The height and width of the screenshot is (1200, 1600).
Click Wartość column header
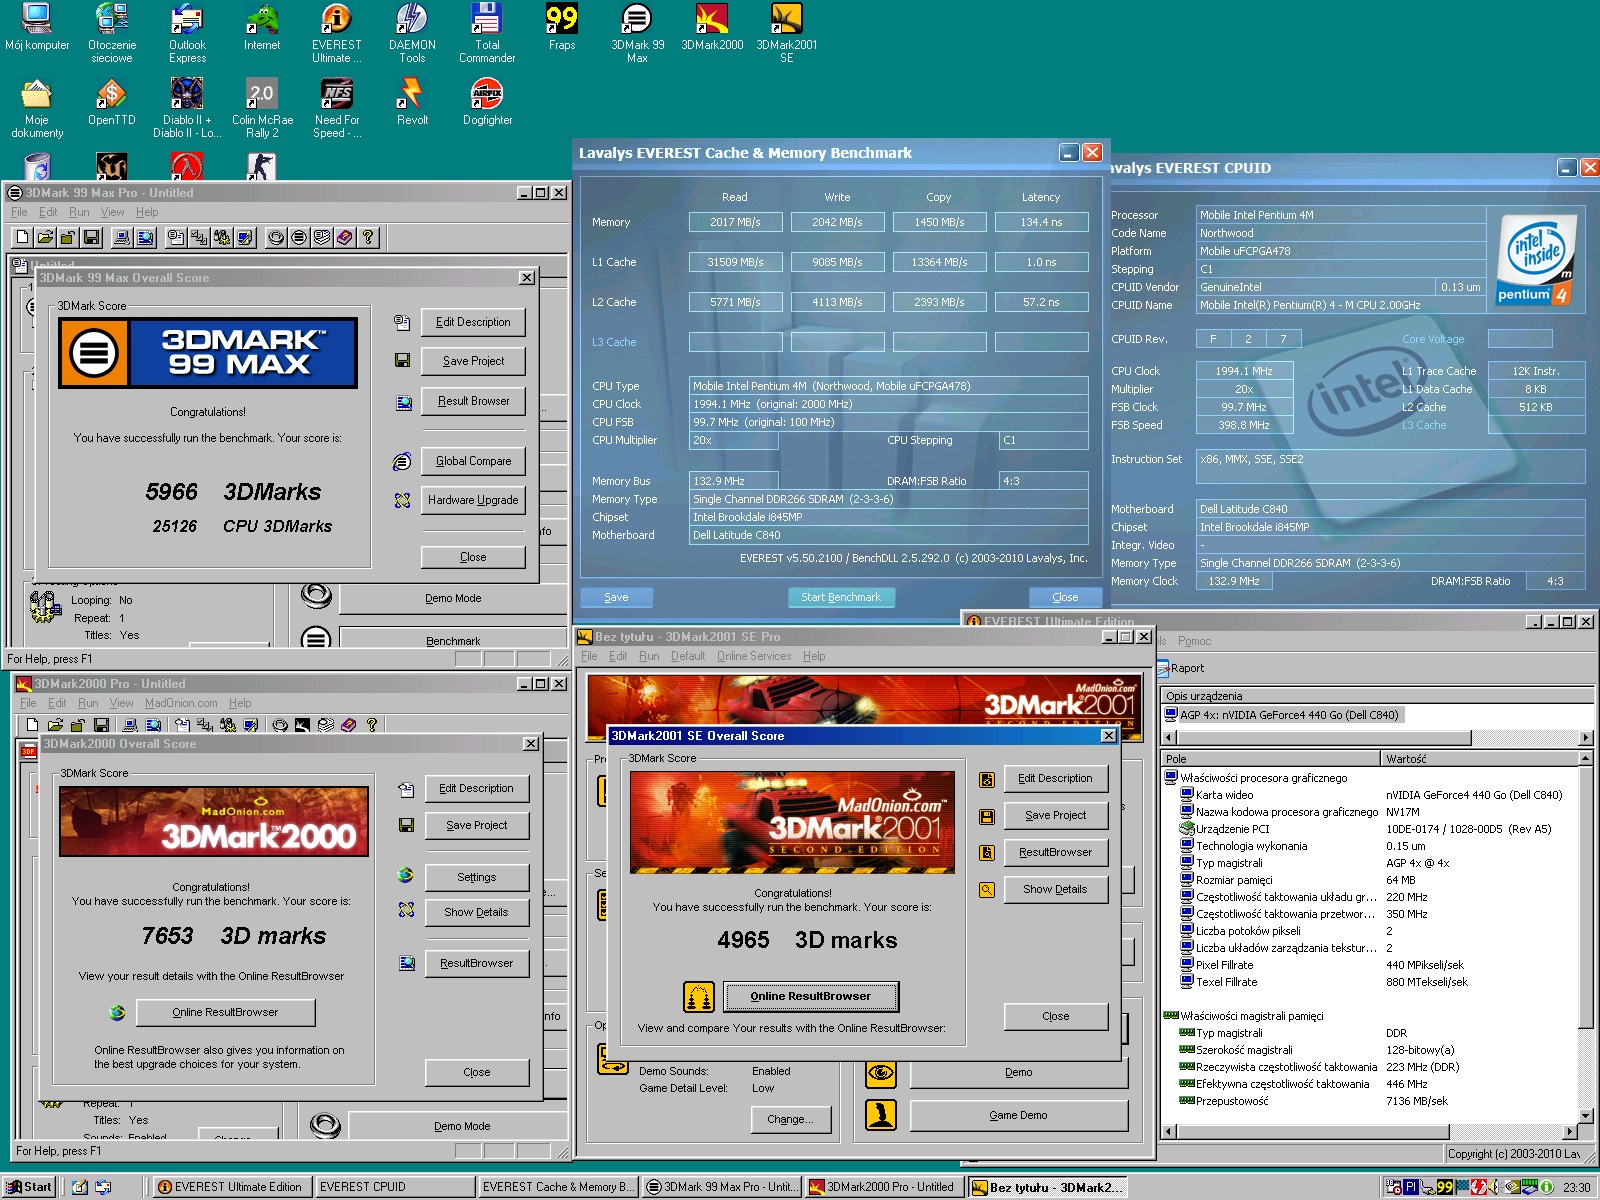(1479, 759)
